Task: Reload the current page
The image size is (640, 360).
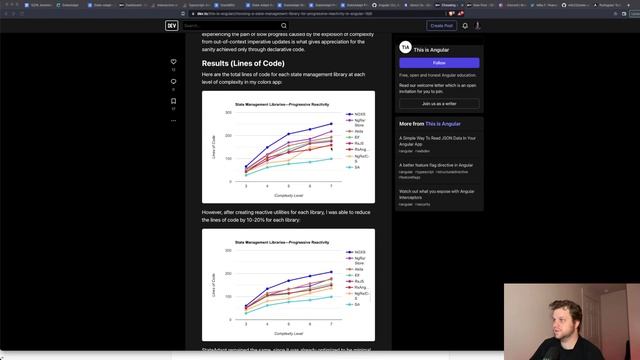Action: pyautogui.click(x=22, y=13)
